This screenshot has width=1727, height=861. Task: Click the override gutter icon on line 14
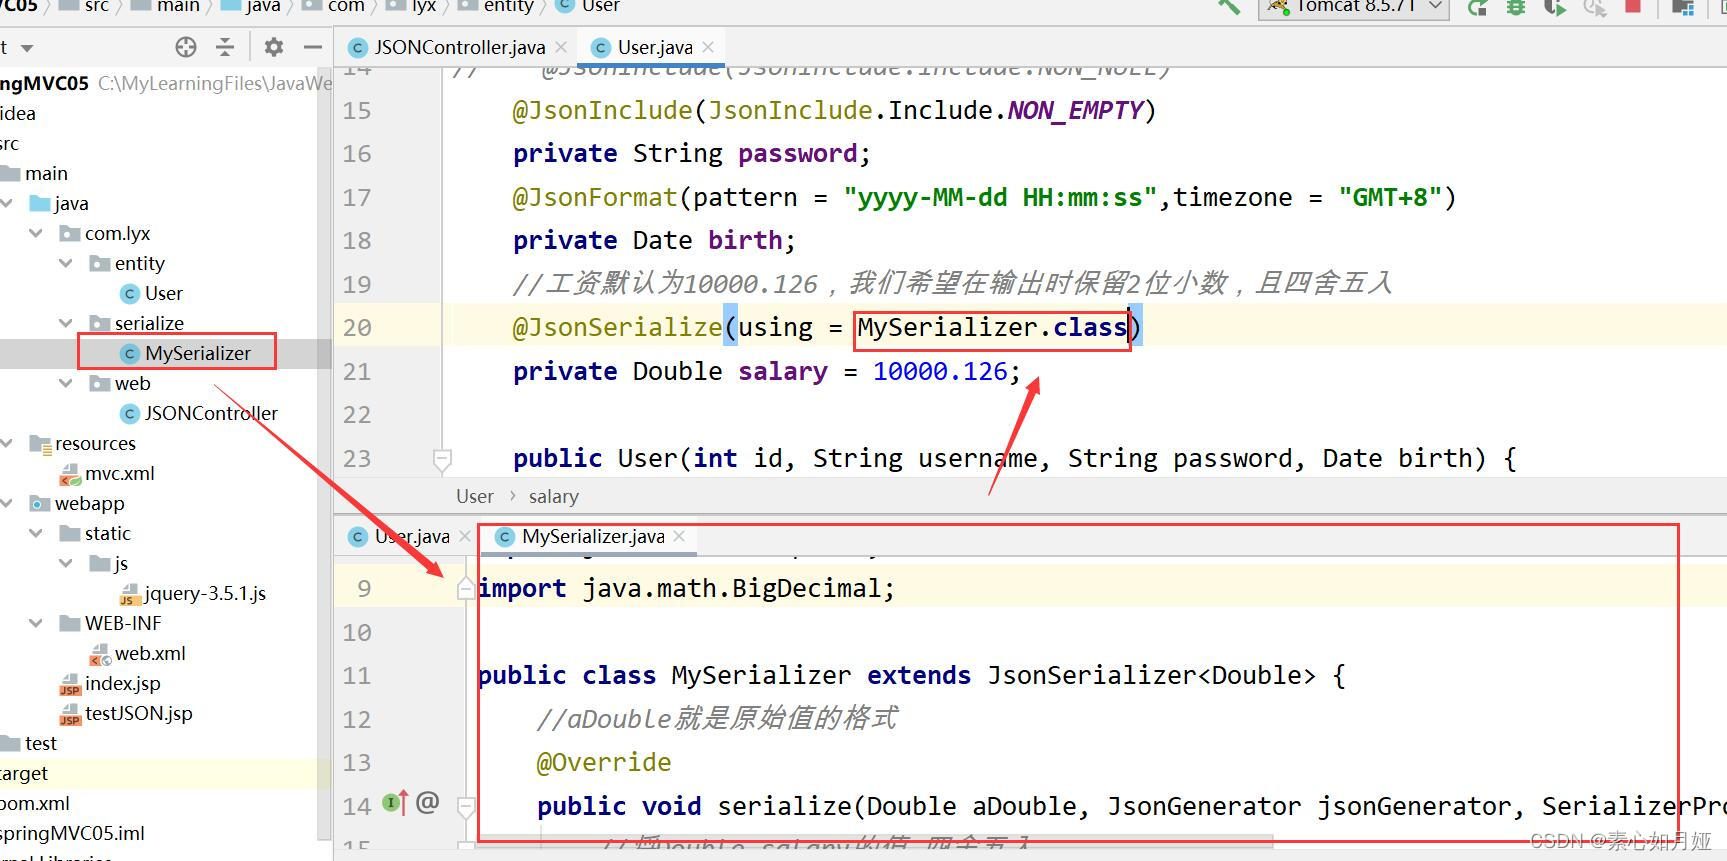pos(396,802)
